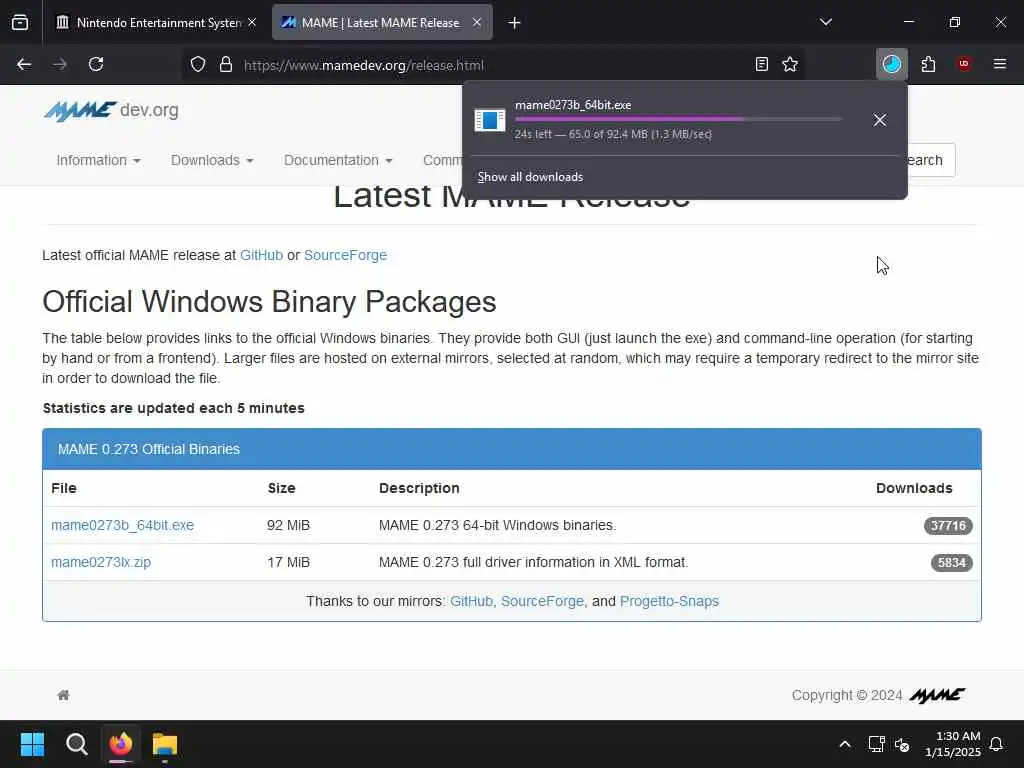This screenshot has height=768, width=1024.
Task: Click the 92 MiB size cell
Action: click(x=288, y=525)
